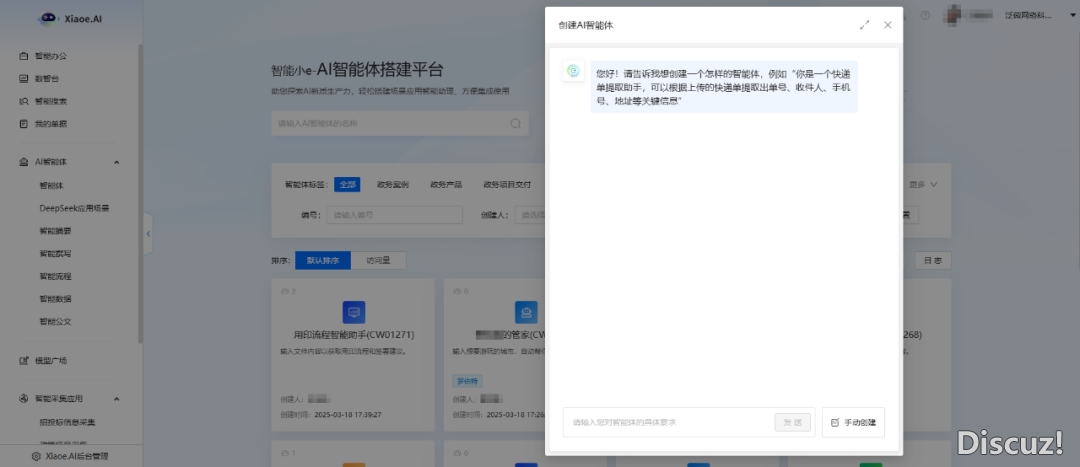The height and width of the screenshot is (467, 1080).
Task: Click the greeting message bubble in dialog
Action: coord(724,87)
